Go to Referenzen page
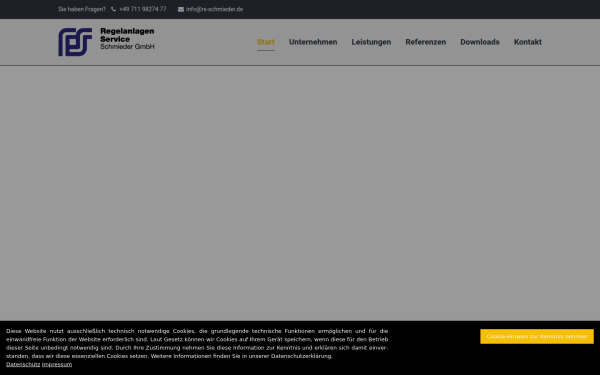 (x=426, y=42)
